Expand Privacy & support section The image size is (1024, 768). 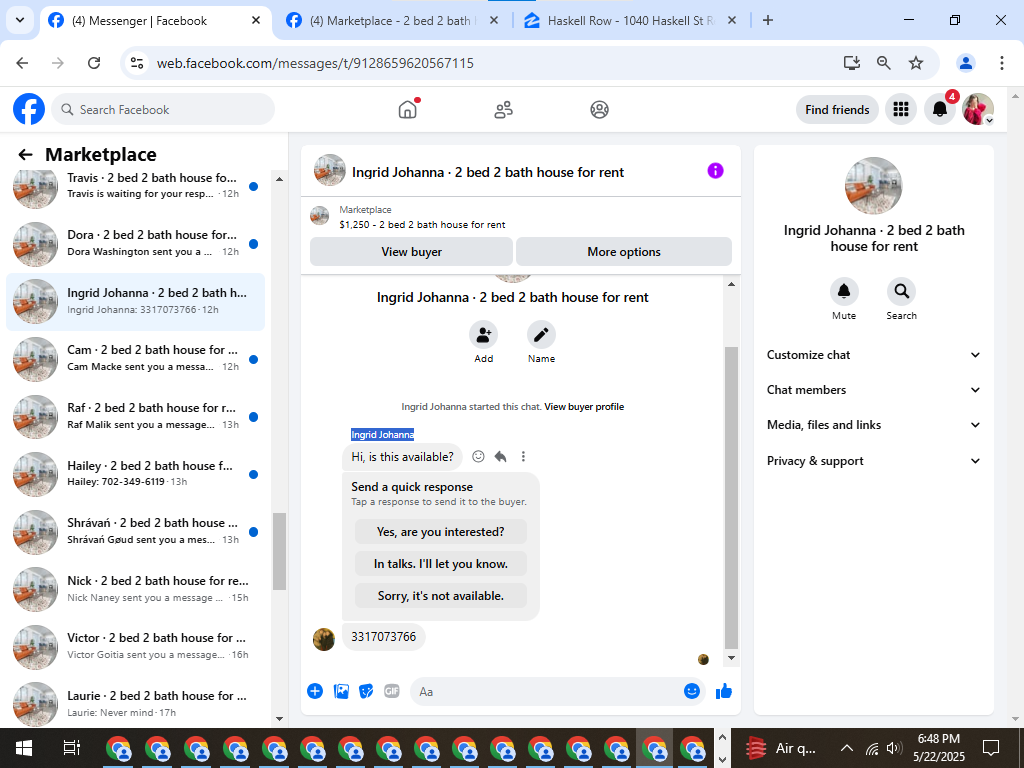pyautogui.click(x=874, y=461)
